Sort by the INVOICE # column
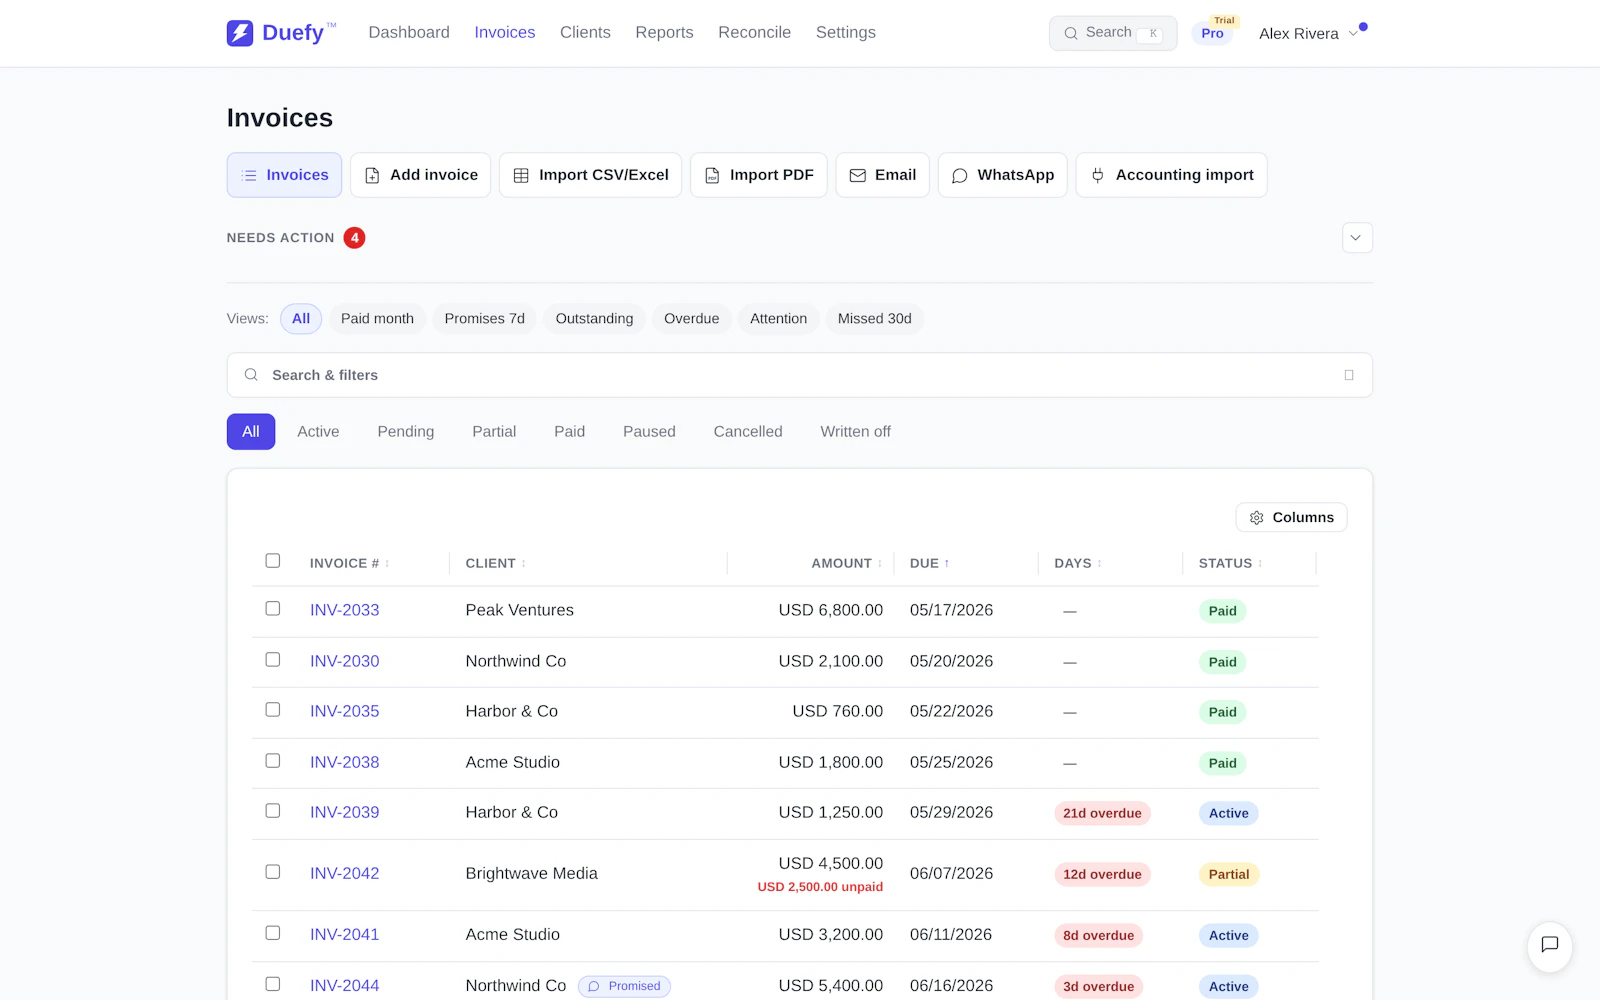Viewport: 1600px width, 1000px height. pyautogui.click(x=349, y=564)
